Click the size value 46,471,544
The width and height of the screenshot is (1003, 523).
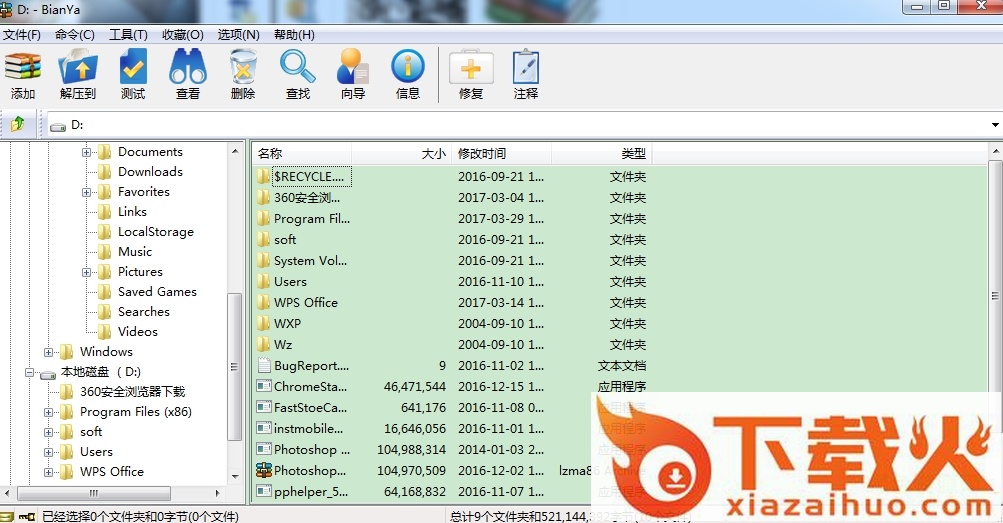(415, 387)
